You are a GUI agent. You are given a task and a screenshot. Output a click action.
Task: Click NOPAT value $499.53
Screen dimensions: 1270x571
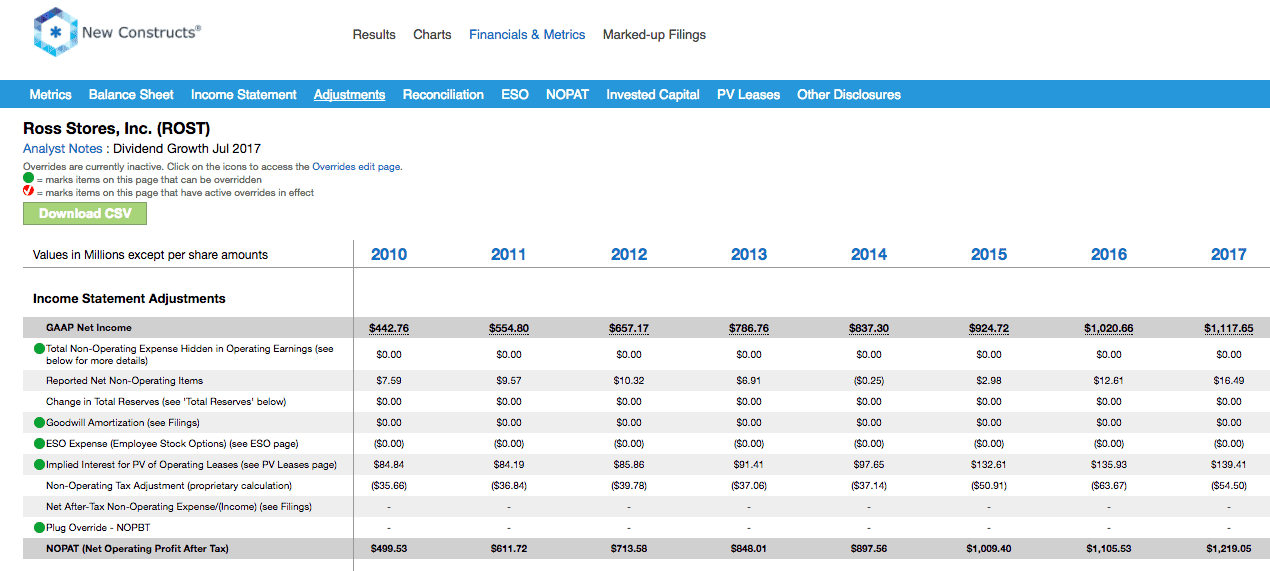[x=389, y=549]
